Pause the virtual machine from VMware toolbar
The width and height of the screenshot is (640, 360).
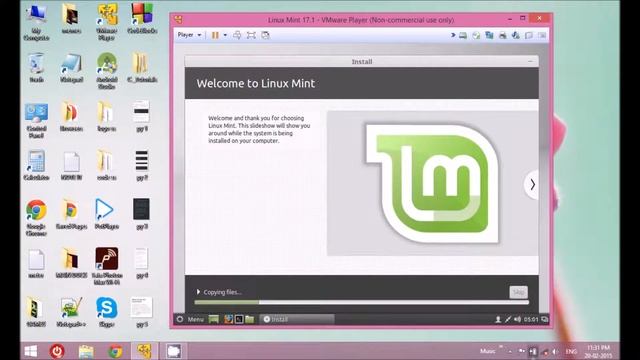pos(215,35)
